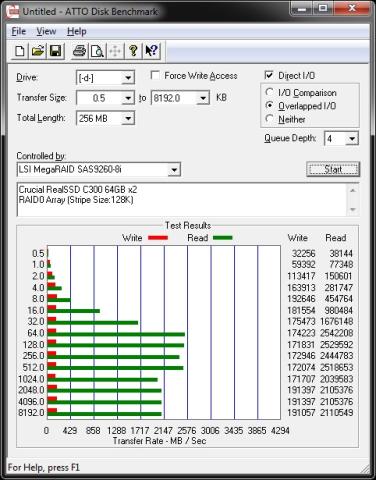This screenshot has width=376, height=480.
Task: Click the 8192.0 transfer size label
Action: click(x=31, y=413)
